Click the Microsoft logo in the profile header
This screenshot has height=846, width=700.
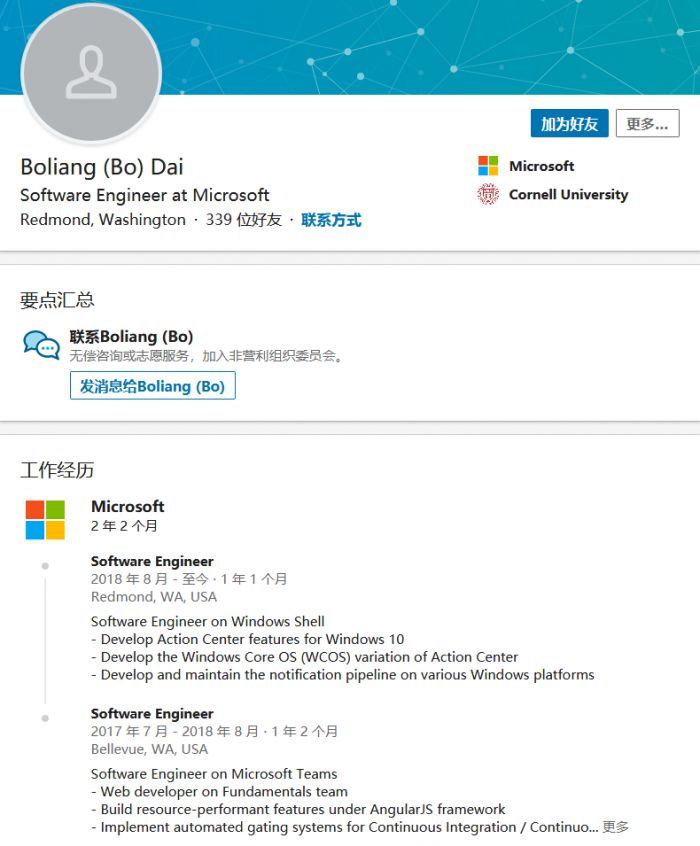pos(488,166)
